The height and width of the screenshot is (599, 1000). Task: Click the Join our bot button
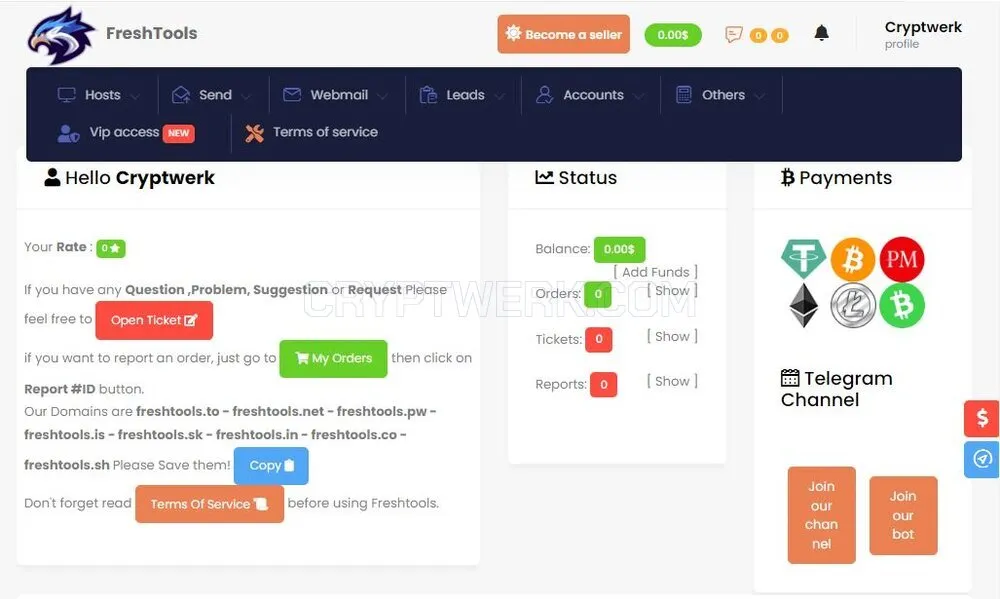pos(903,515)
